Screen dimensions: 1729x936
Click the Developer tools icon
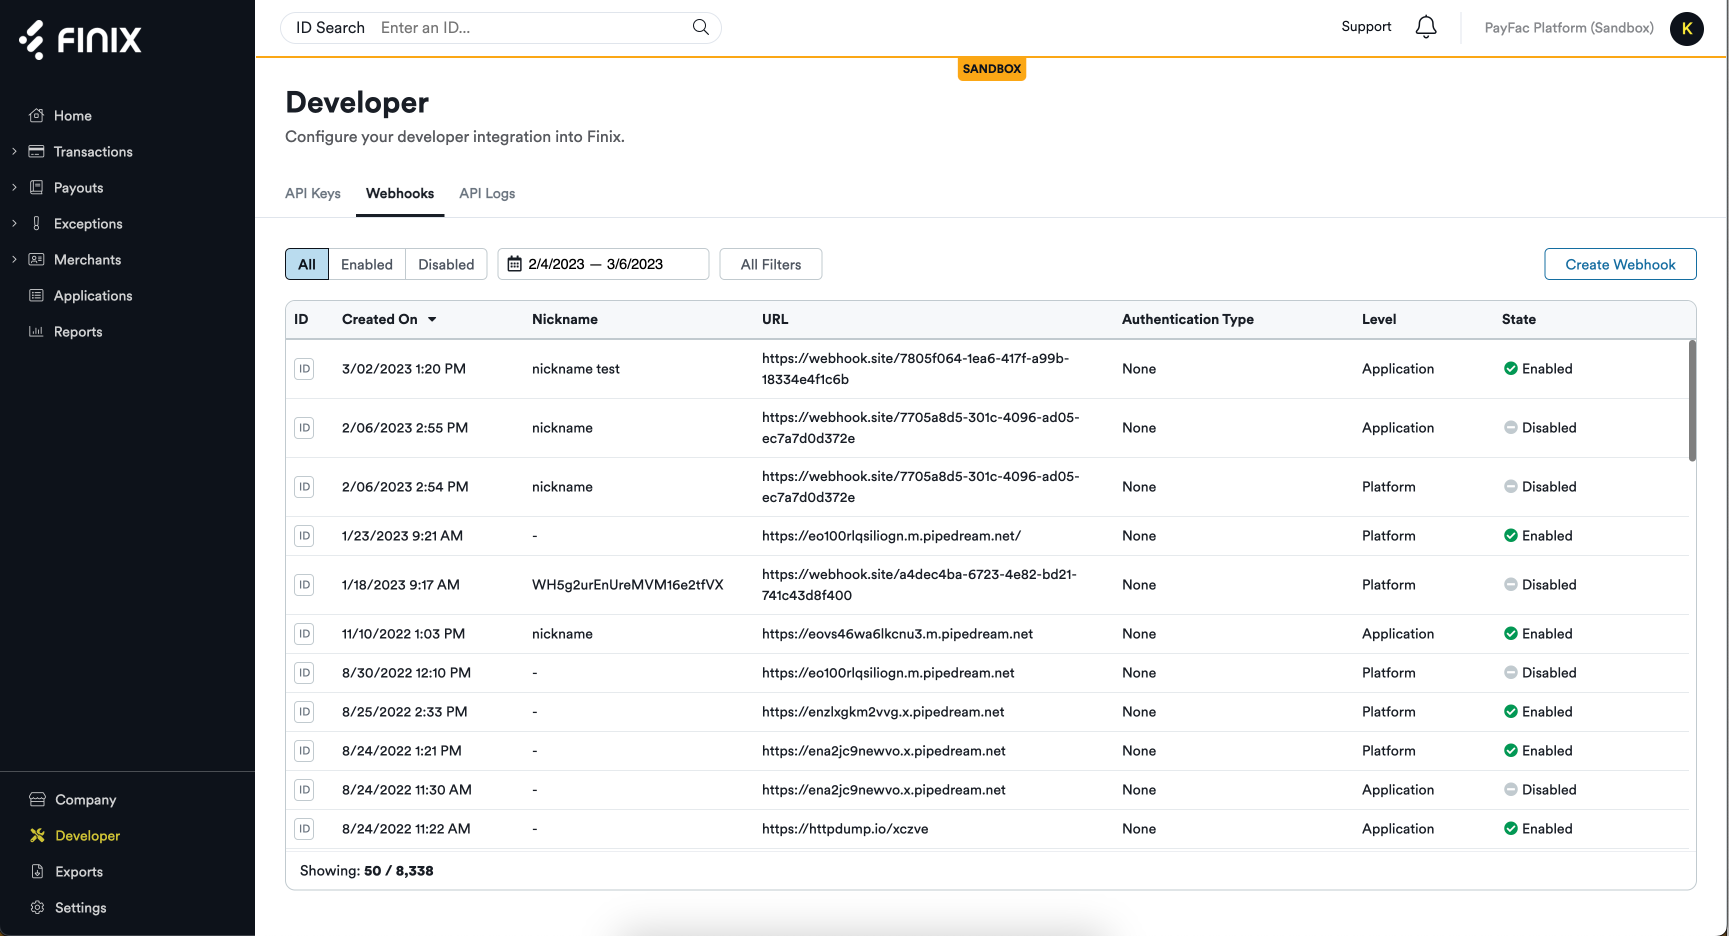pyautogui.click(x=38, y=835)
